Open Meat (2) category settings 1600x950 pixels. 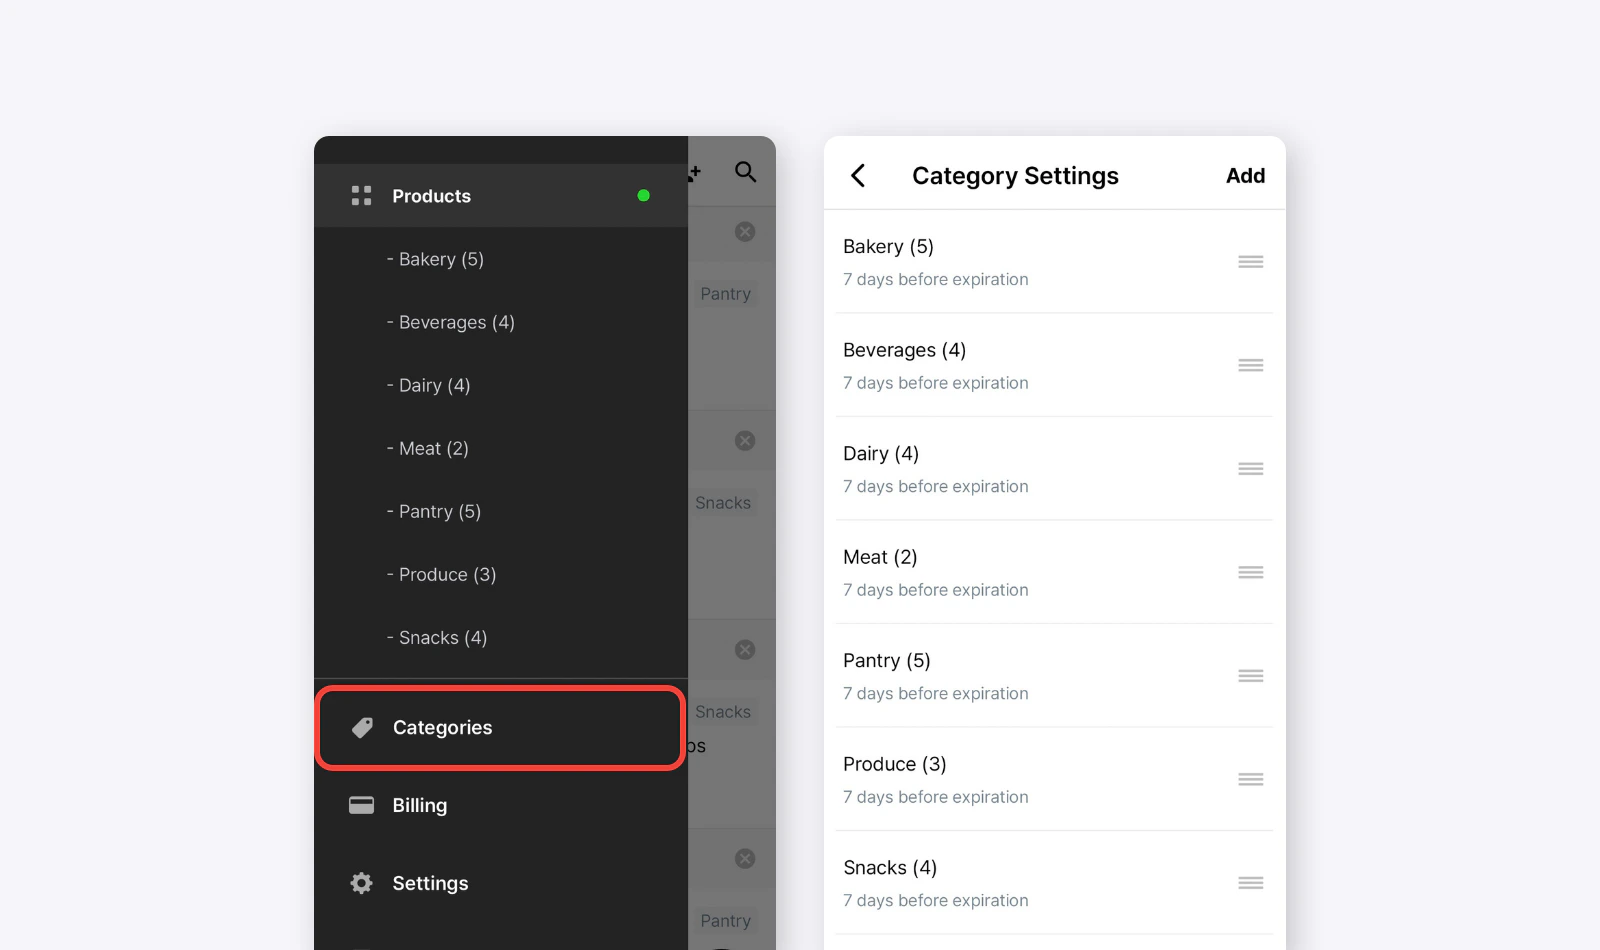[879, 557]
